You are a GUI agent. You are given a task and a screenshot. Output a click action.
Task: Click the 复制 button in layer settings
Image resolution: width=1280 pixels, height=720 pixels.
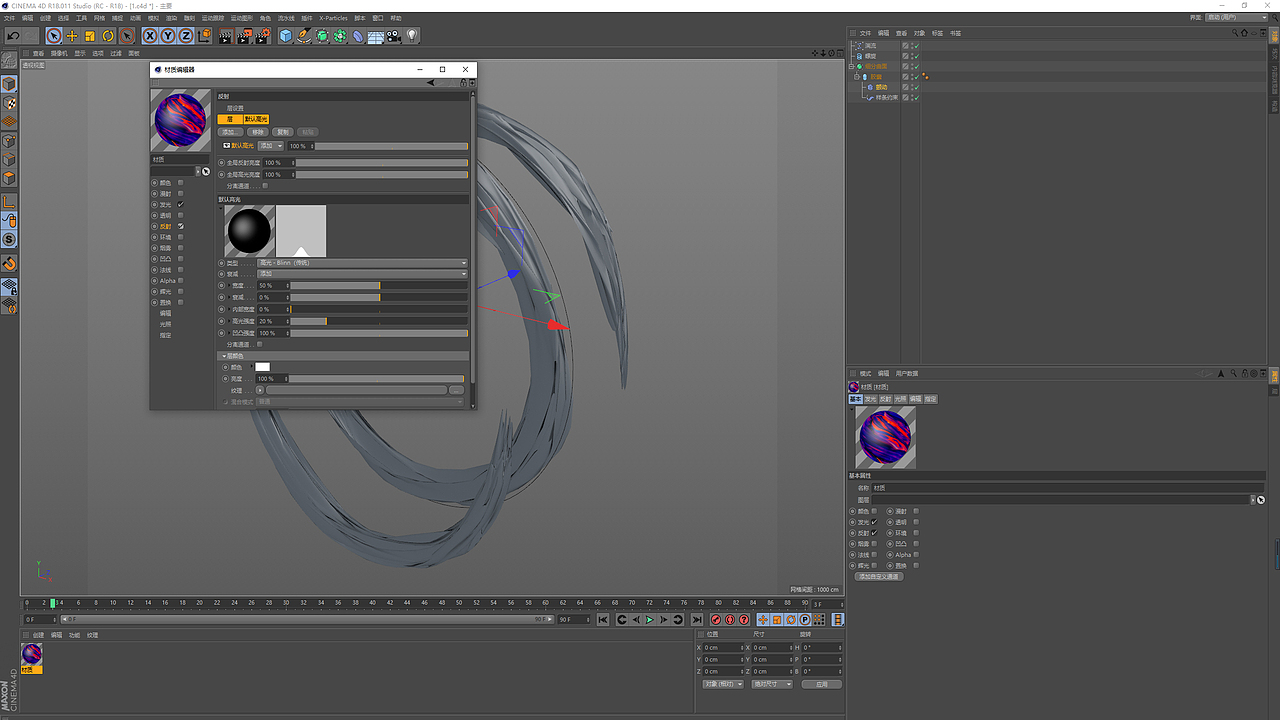[283, 132]
